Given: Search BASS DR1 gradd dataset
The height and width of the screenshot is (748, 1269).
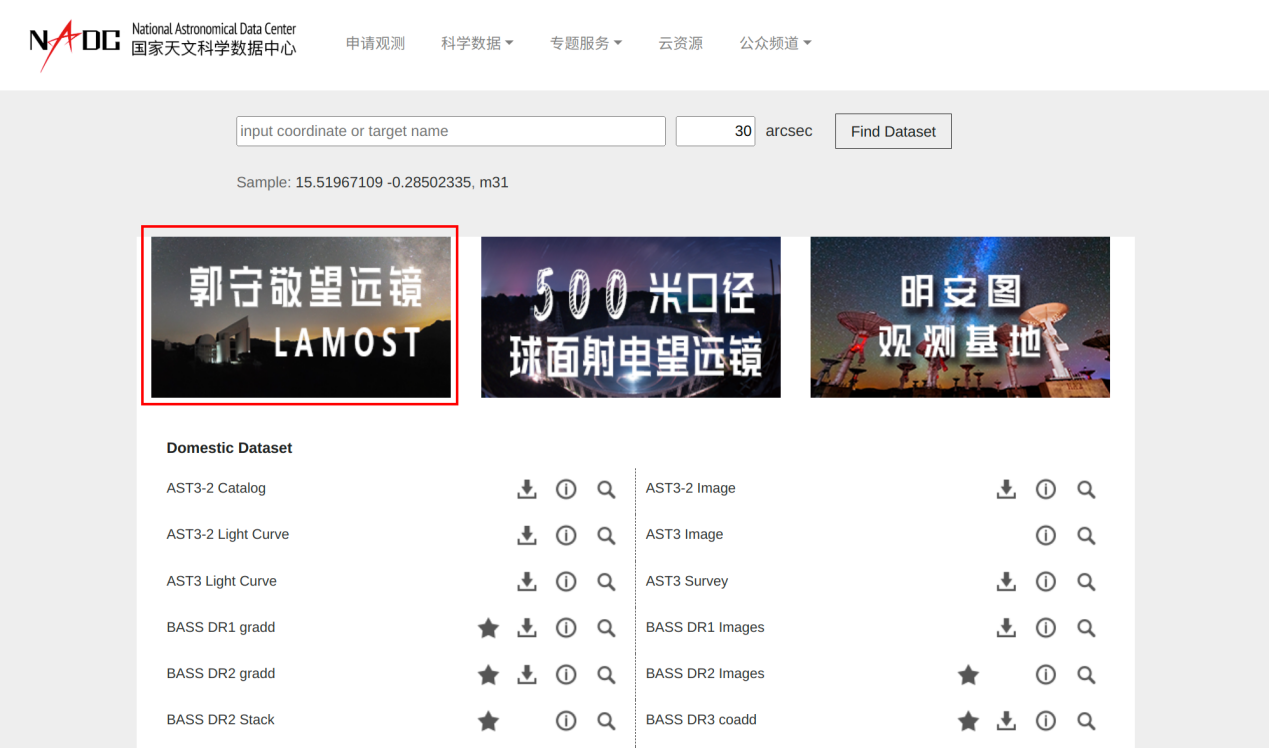Looking at the screenshot, I should point(606,628).
